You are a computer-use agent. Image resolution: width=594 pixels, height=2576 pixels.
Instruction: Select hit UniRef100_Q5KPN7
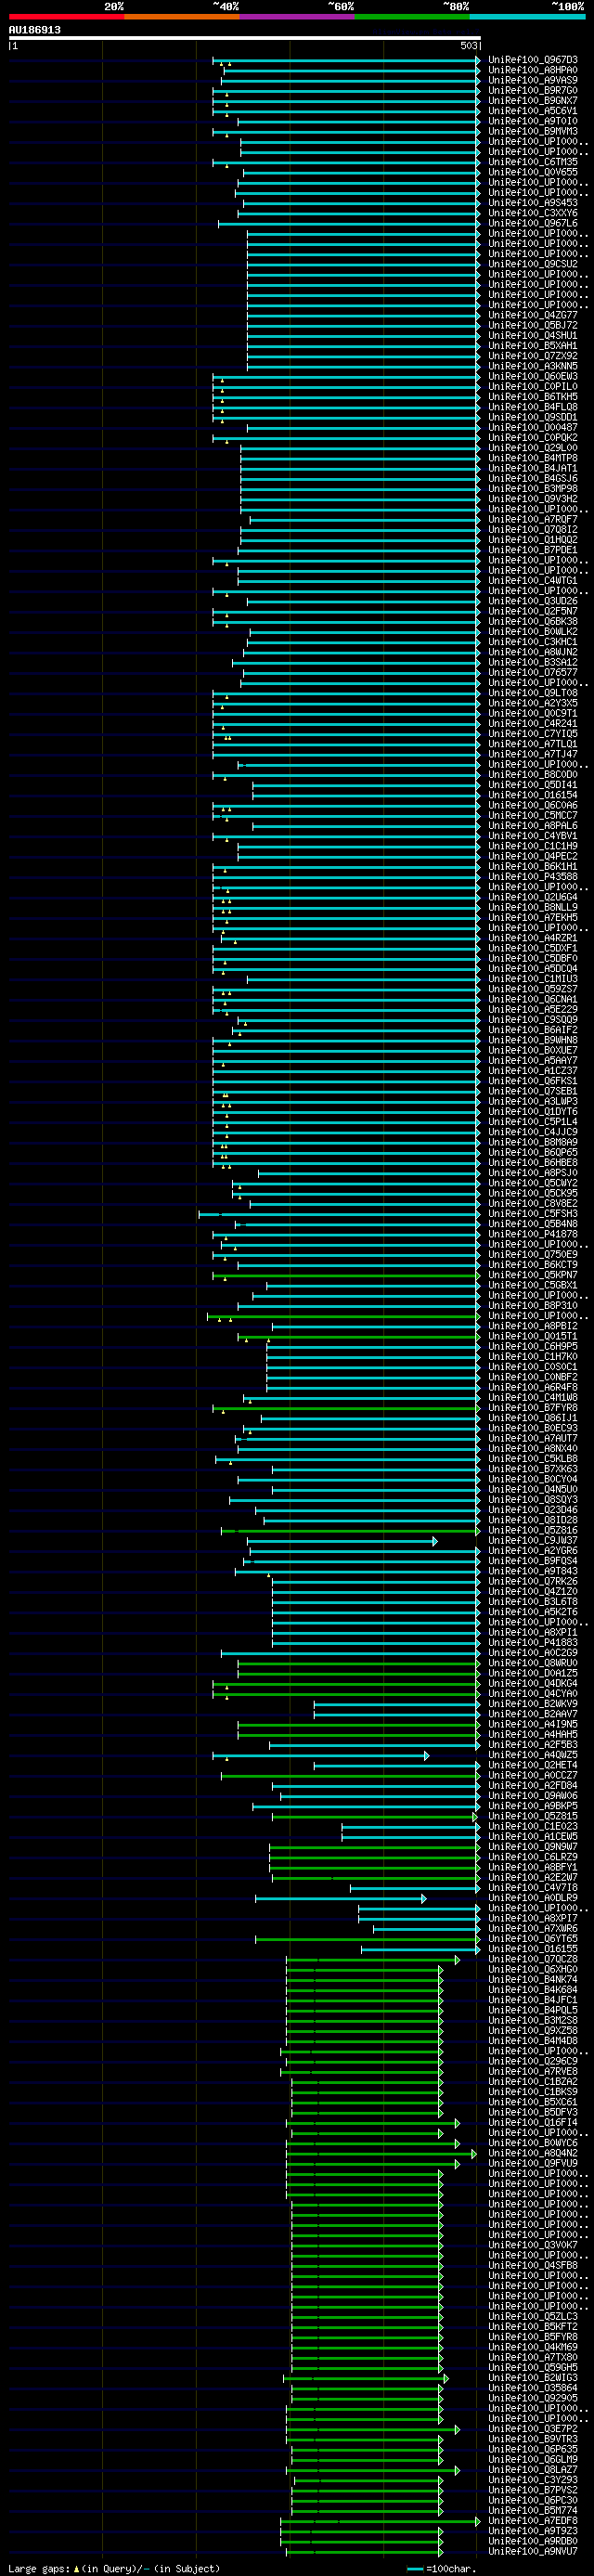(x=533, y=1275)
